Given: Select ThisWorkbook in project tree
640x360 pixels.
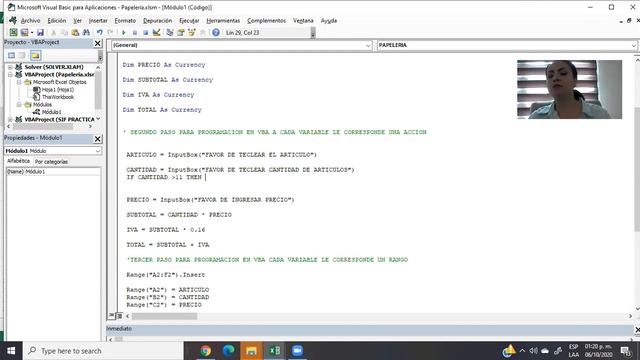Looking at the screenshot, I should (x=58, y=97).
